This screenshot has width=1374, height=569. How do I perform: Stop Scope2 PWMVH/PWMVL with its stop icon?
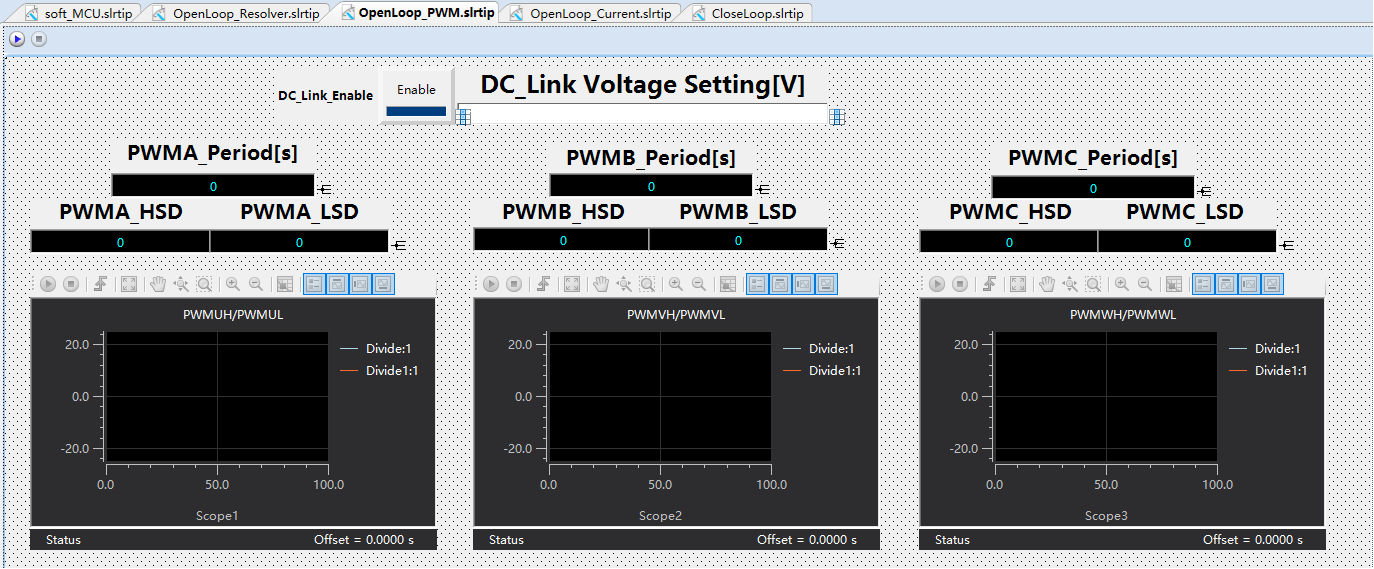coord(515,284)
